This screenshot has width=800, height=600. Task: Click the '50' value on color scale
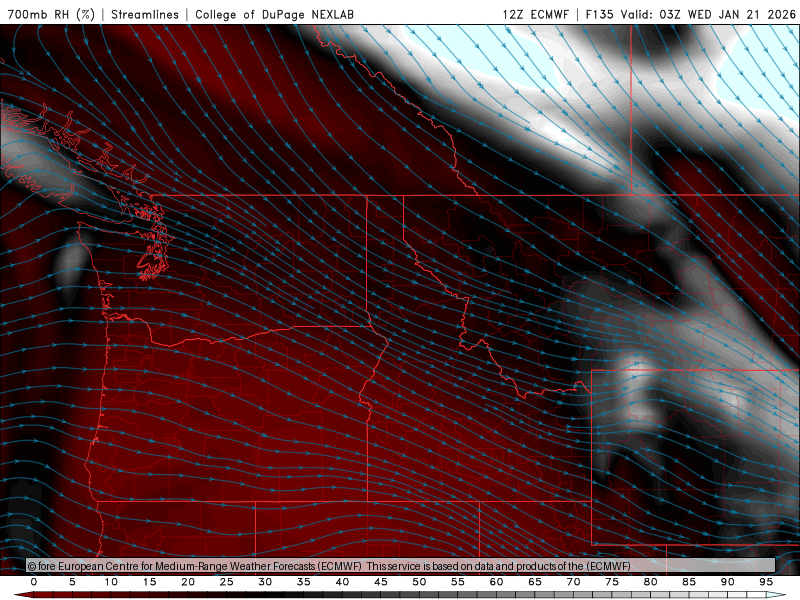coord(419,582)
